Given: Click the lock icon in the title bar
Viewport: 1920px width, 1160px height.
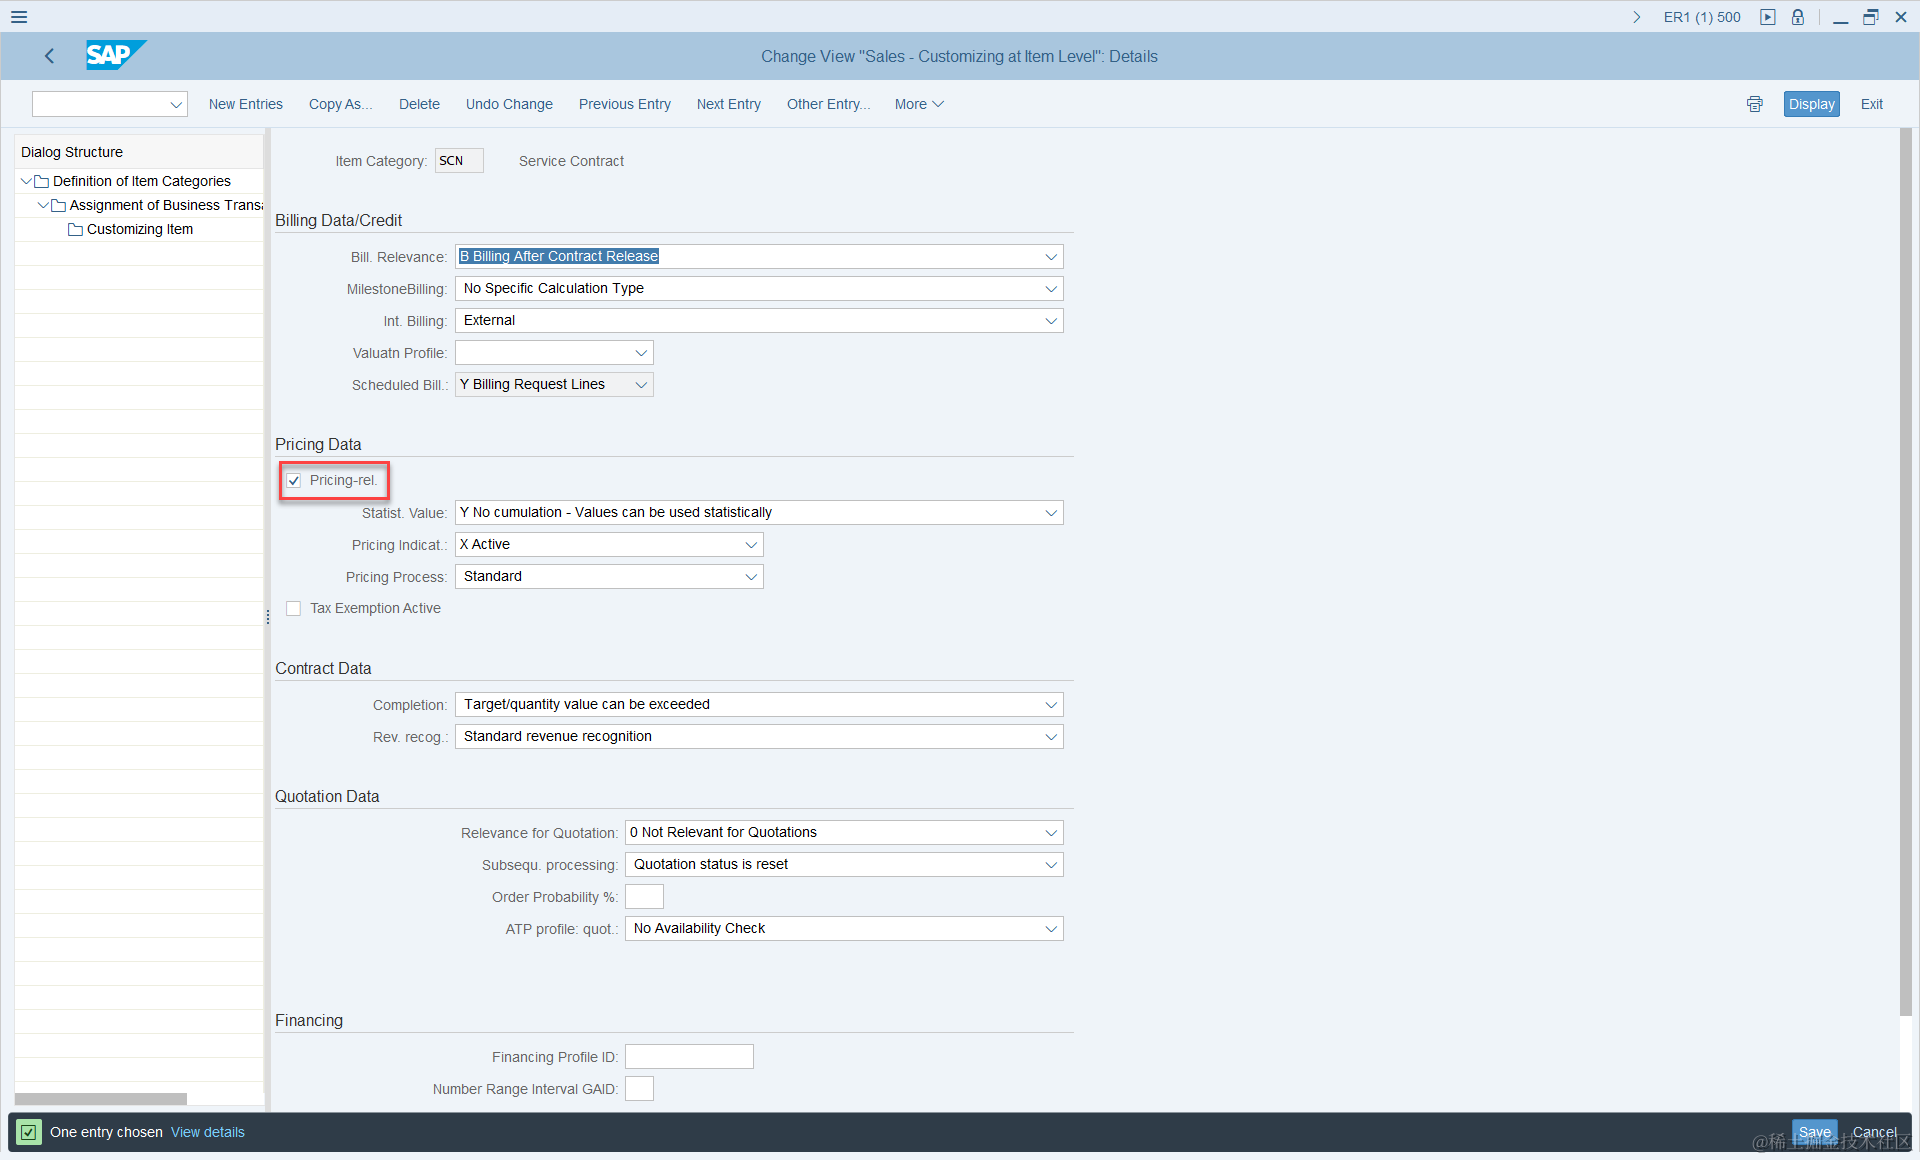Looking at the screenshot, I should point(1798,17).
